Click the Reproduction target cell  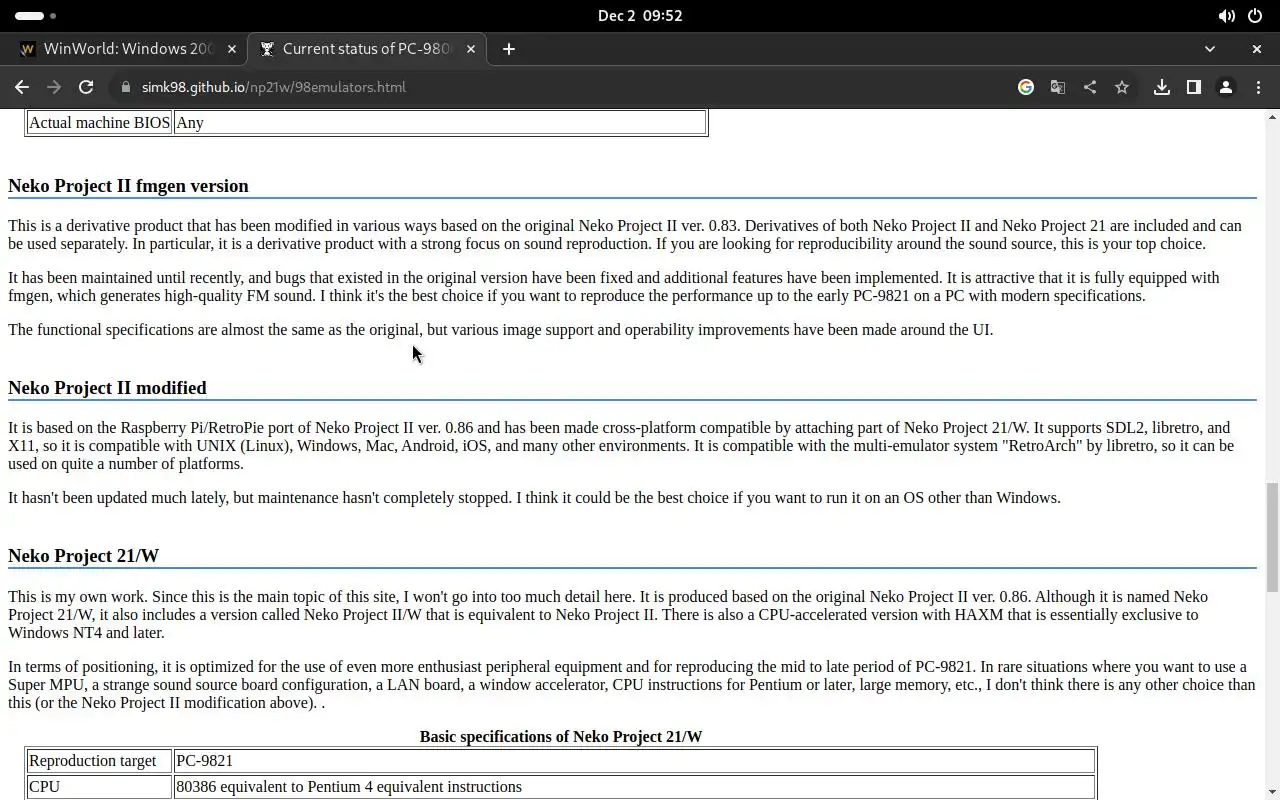pos(99,761)
